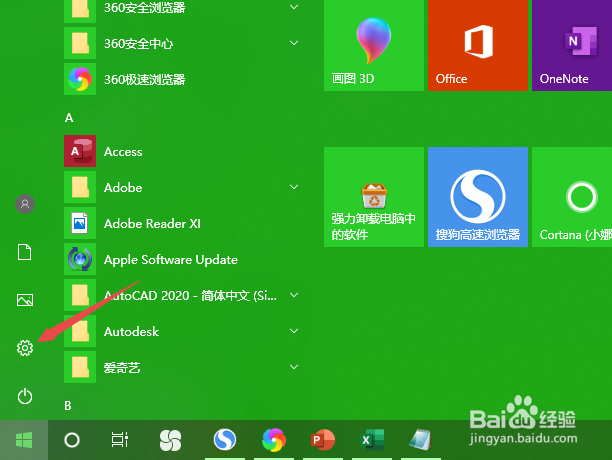Click the letter B section header

tap(68, 406)
